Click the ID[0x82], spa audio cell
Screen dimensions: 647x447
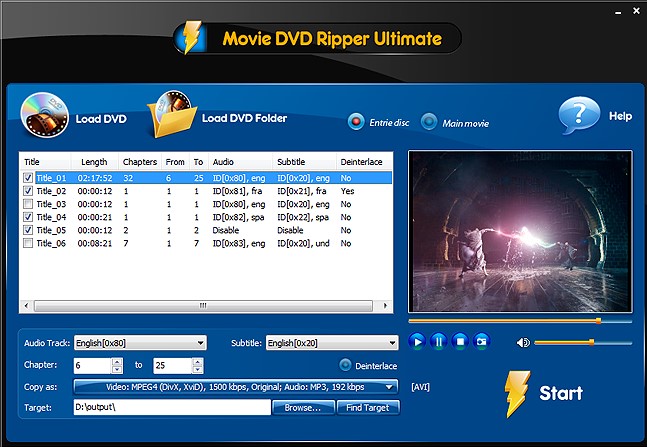(x=238, y=218)
